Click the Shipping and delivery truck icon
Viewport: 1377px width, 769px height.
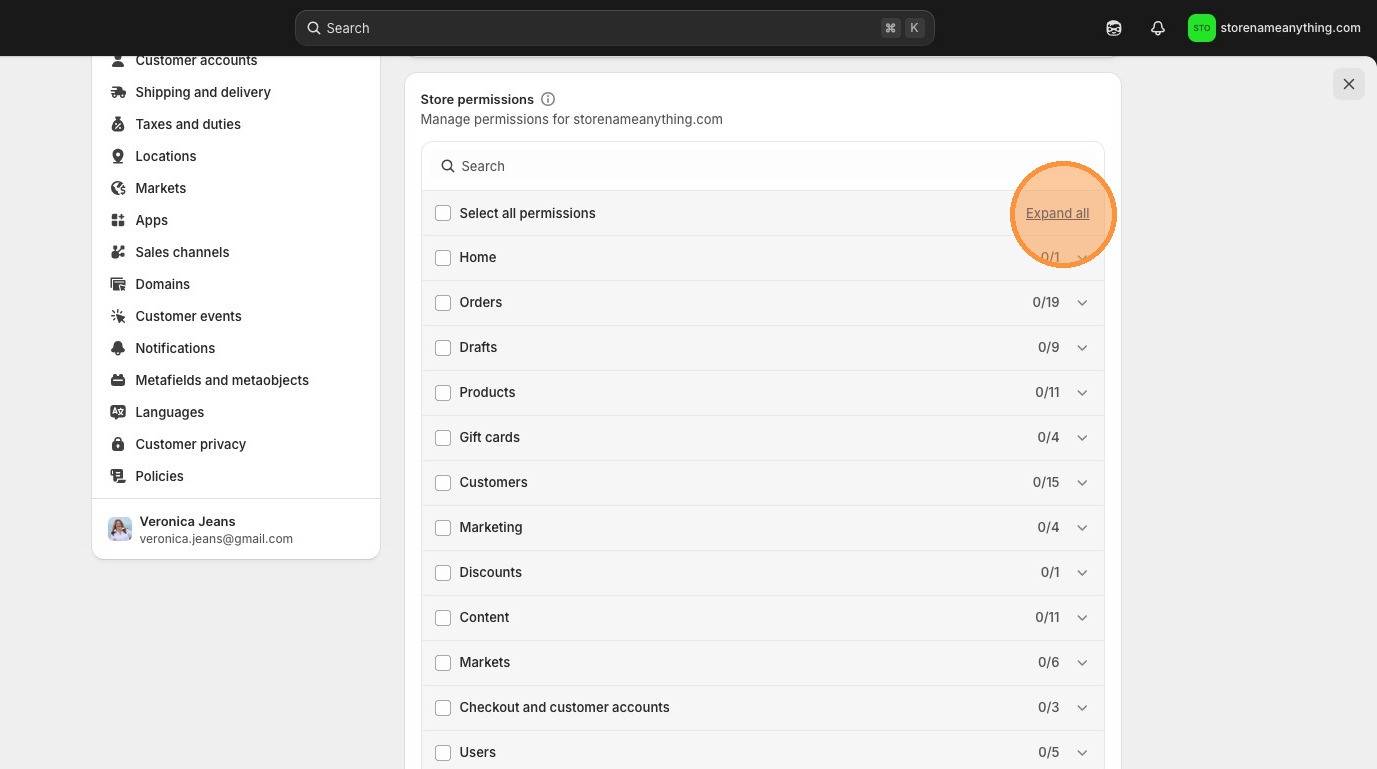point(118,92)
